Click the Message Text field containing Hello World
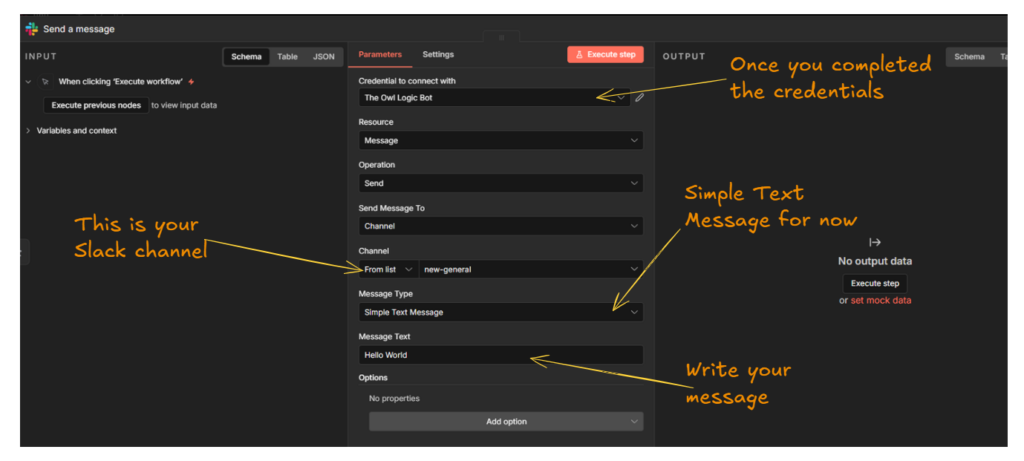The width and height of the screenshot is (1024, 461). click(501, 355)
